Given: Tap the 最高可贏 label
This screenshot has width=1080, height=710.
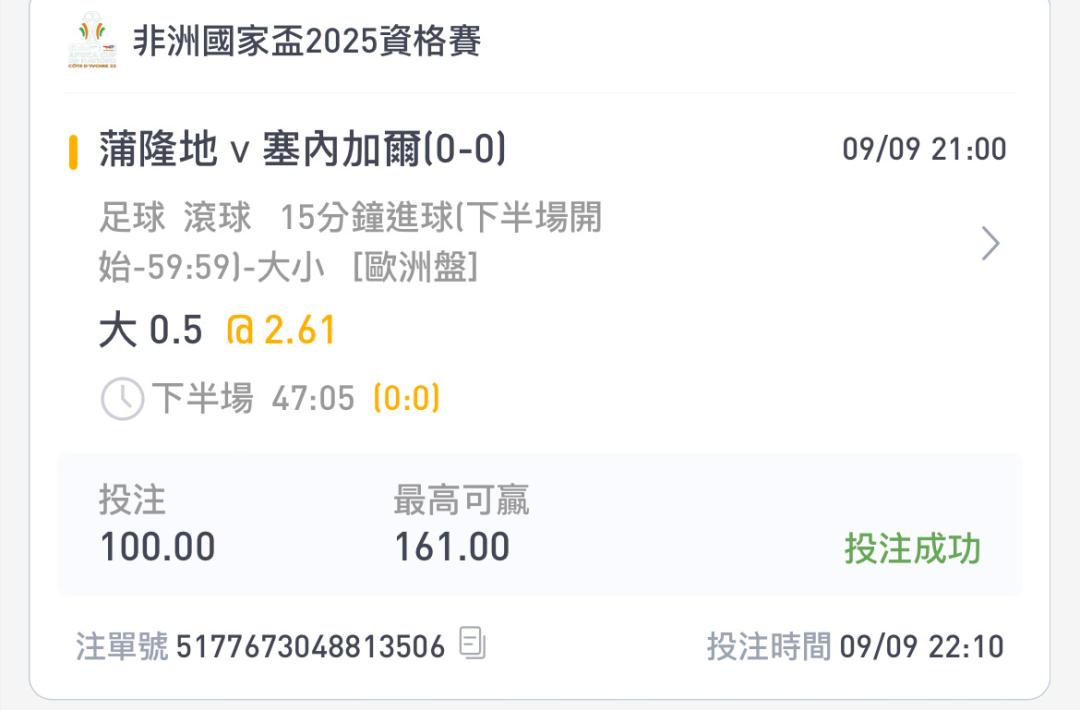Looking at the screenshot, I should [x=461, y=500].
